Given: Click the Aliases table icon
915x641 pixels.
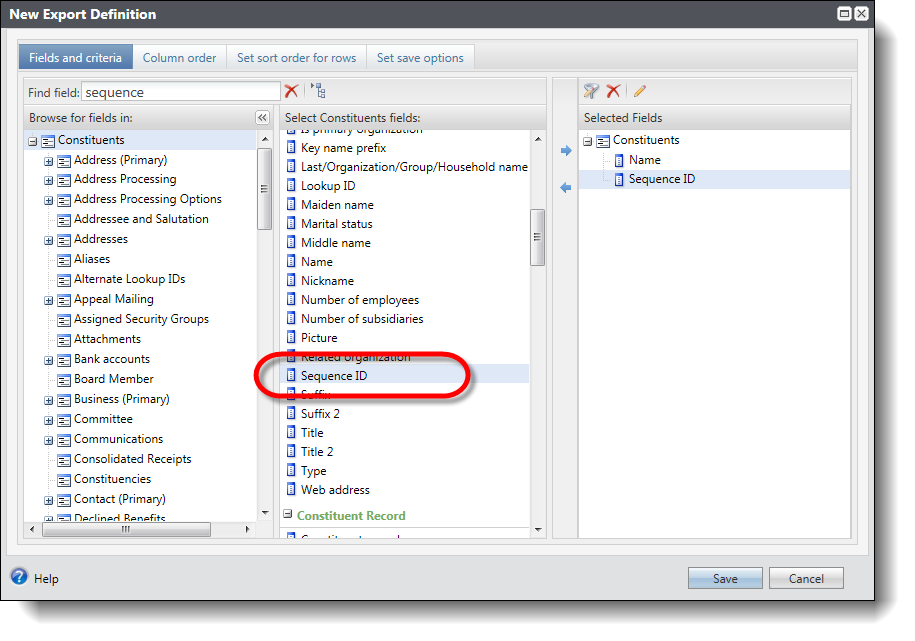Looking at the screenshot, I should [x=64, y=260].
